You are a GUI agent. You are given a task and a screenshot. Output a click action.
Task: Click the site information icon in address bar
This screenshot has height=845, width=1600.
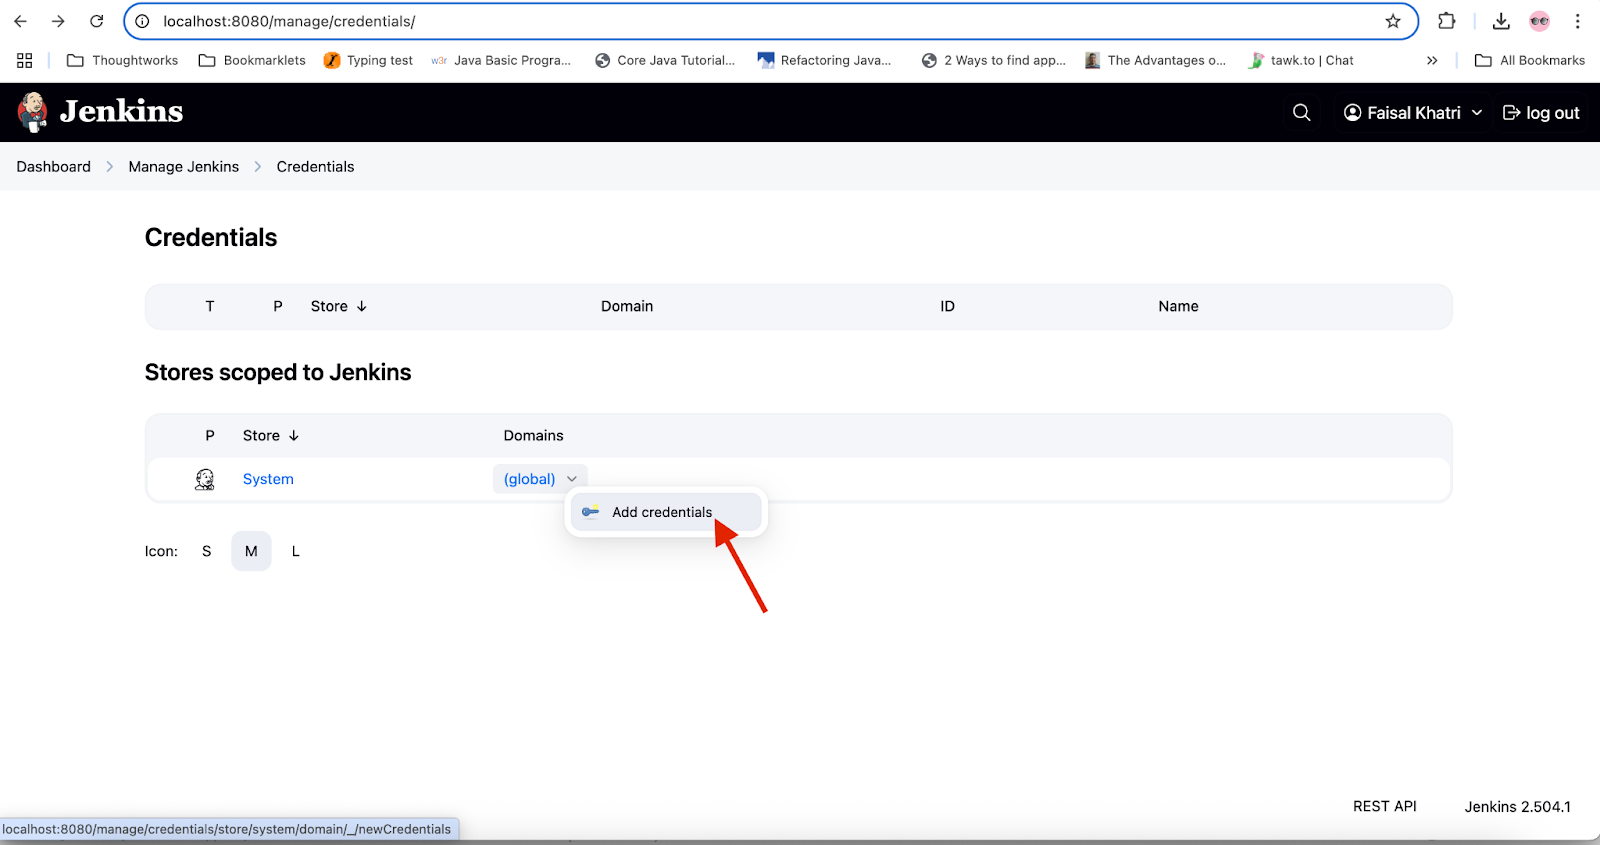(x=143, y=21)
